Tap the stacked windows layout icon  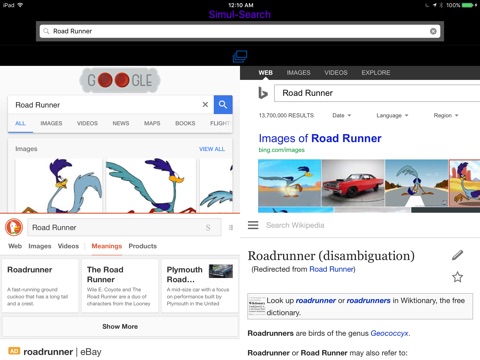click(240, 56)
